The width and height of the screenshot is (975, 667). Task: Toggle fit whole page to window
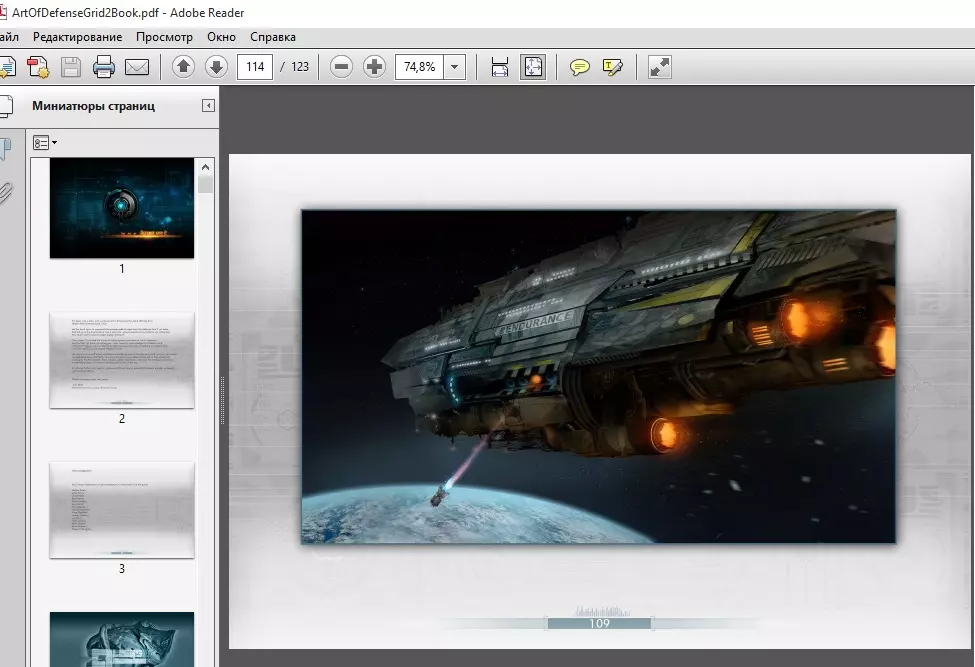pos(533,67)
